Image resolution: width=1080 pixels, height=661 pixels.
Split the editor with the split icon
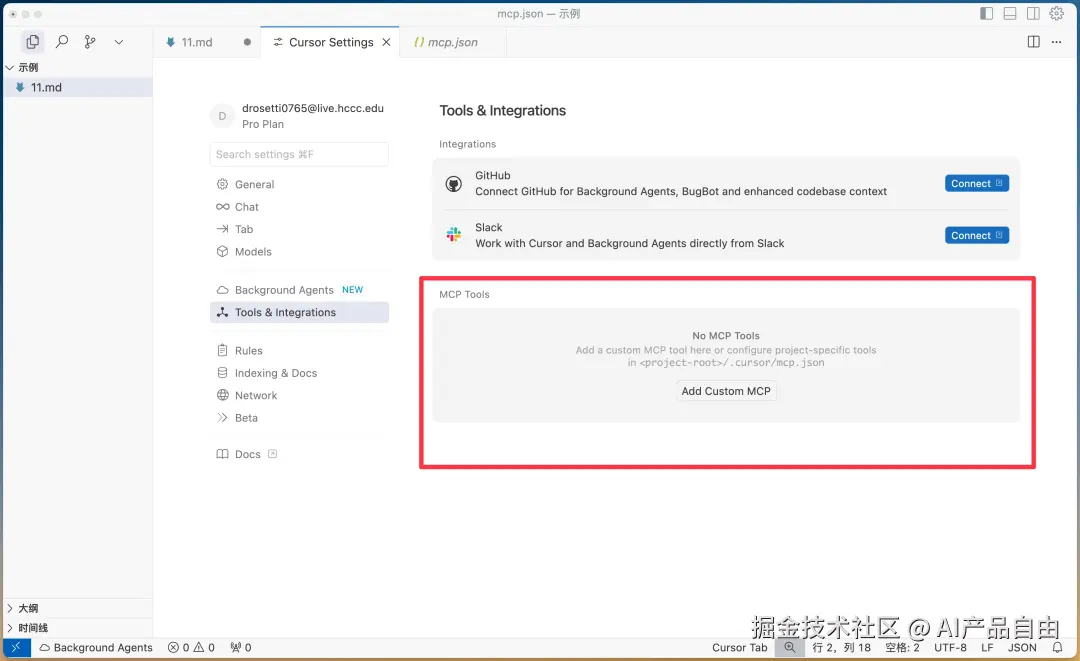pos(1033,42)
